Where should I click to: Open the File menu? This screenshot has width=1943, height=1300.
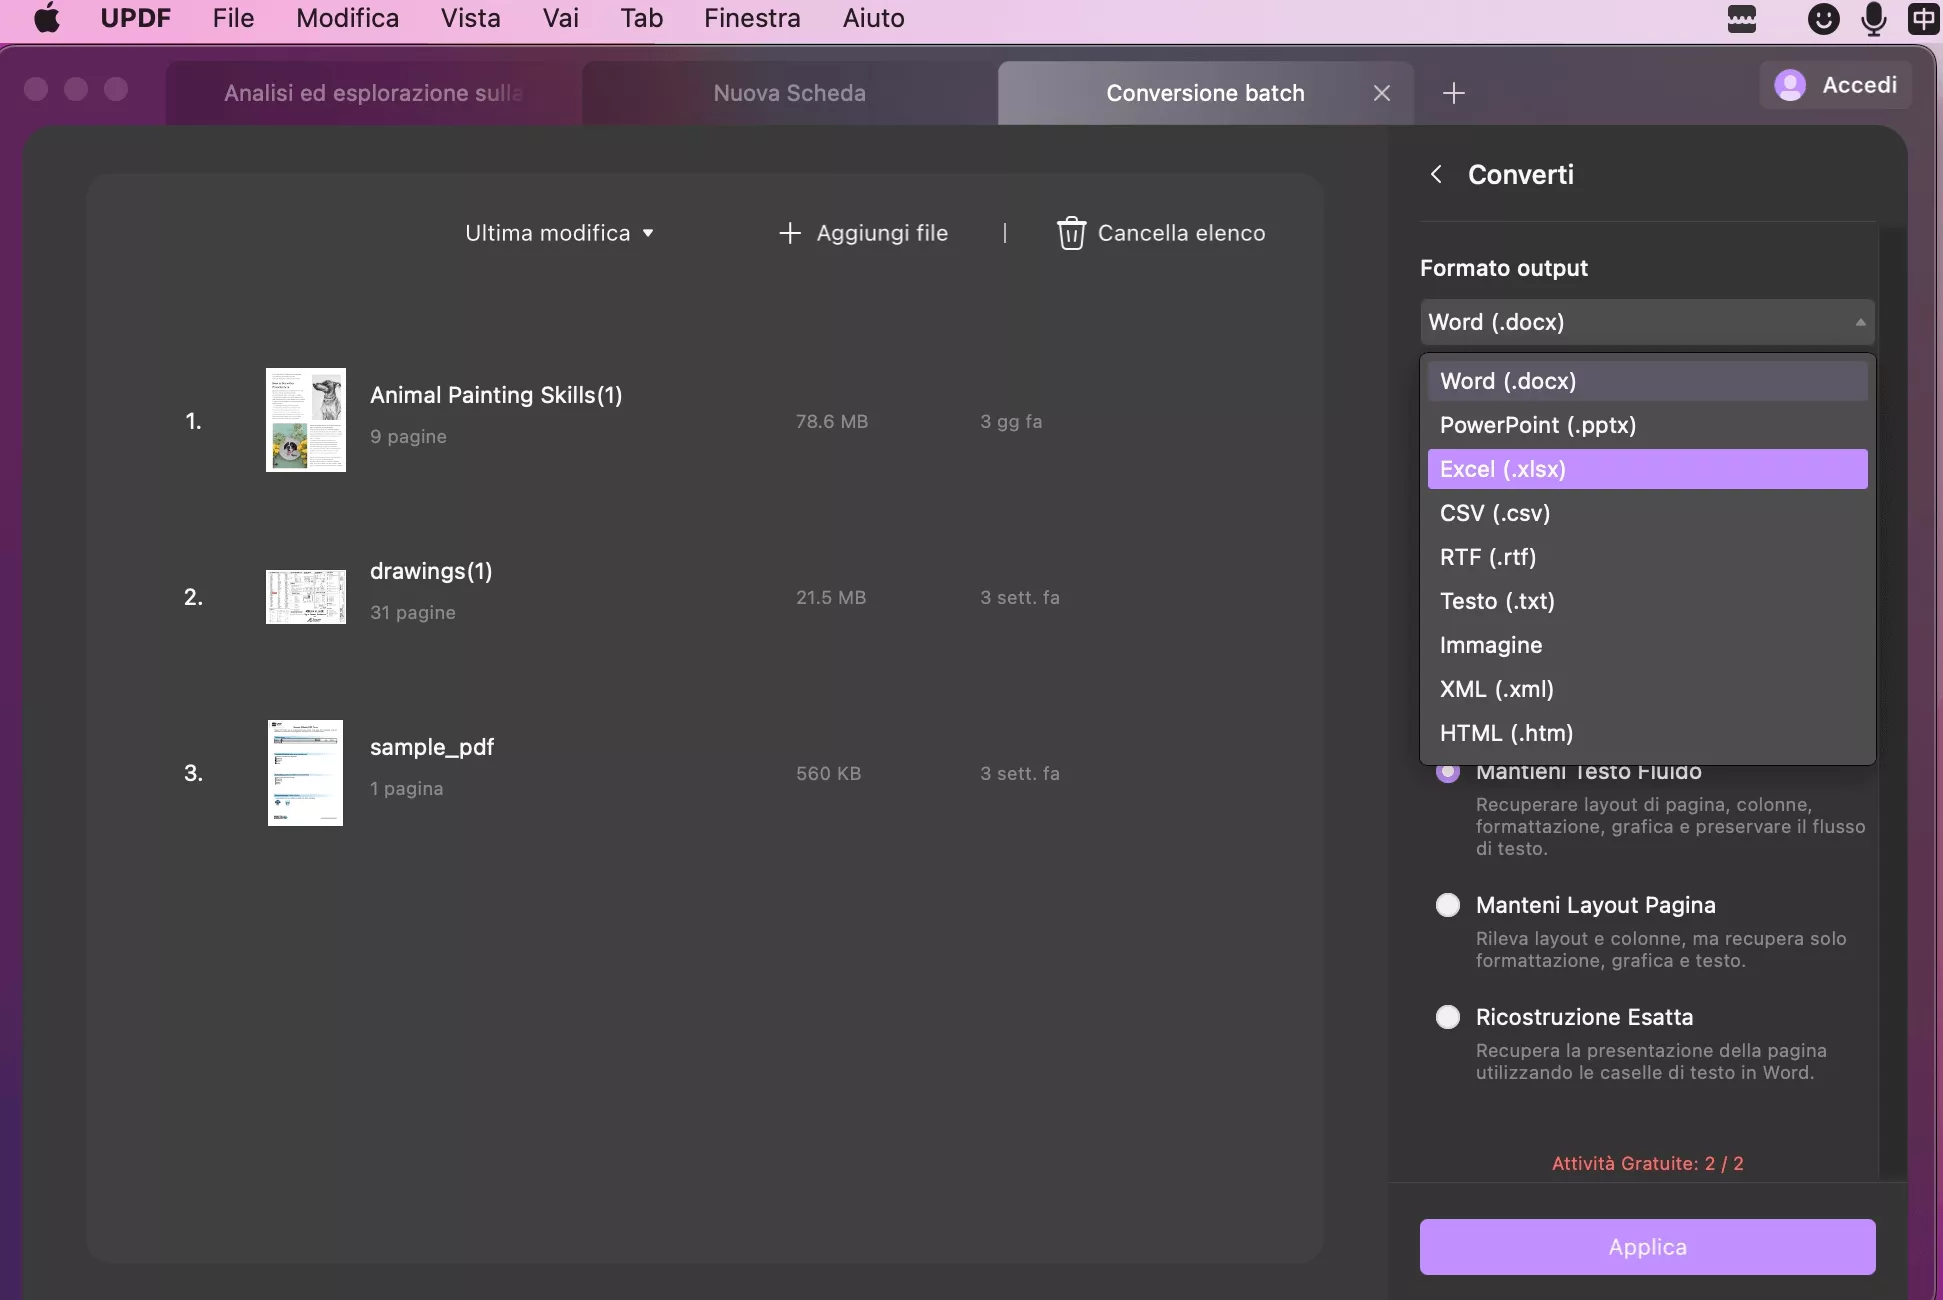[x=233, y=18]
